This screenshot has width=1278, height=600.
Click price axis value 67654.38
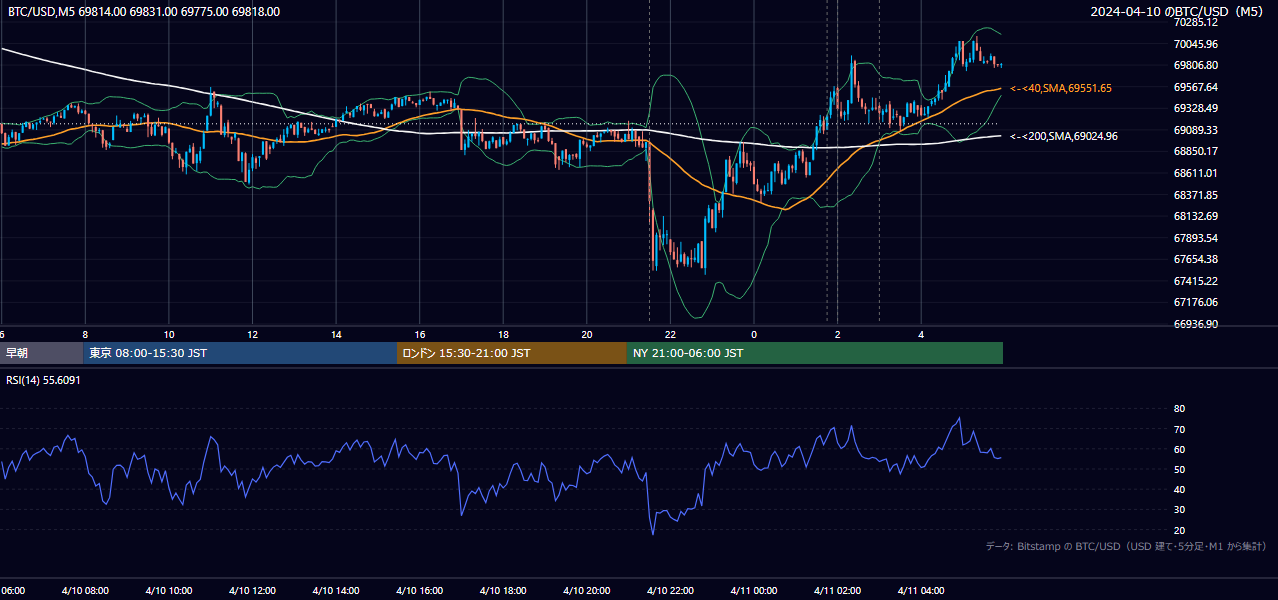point(1195,259)
